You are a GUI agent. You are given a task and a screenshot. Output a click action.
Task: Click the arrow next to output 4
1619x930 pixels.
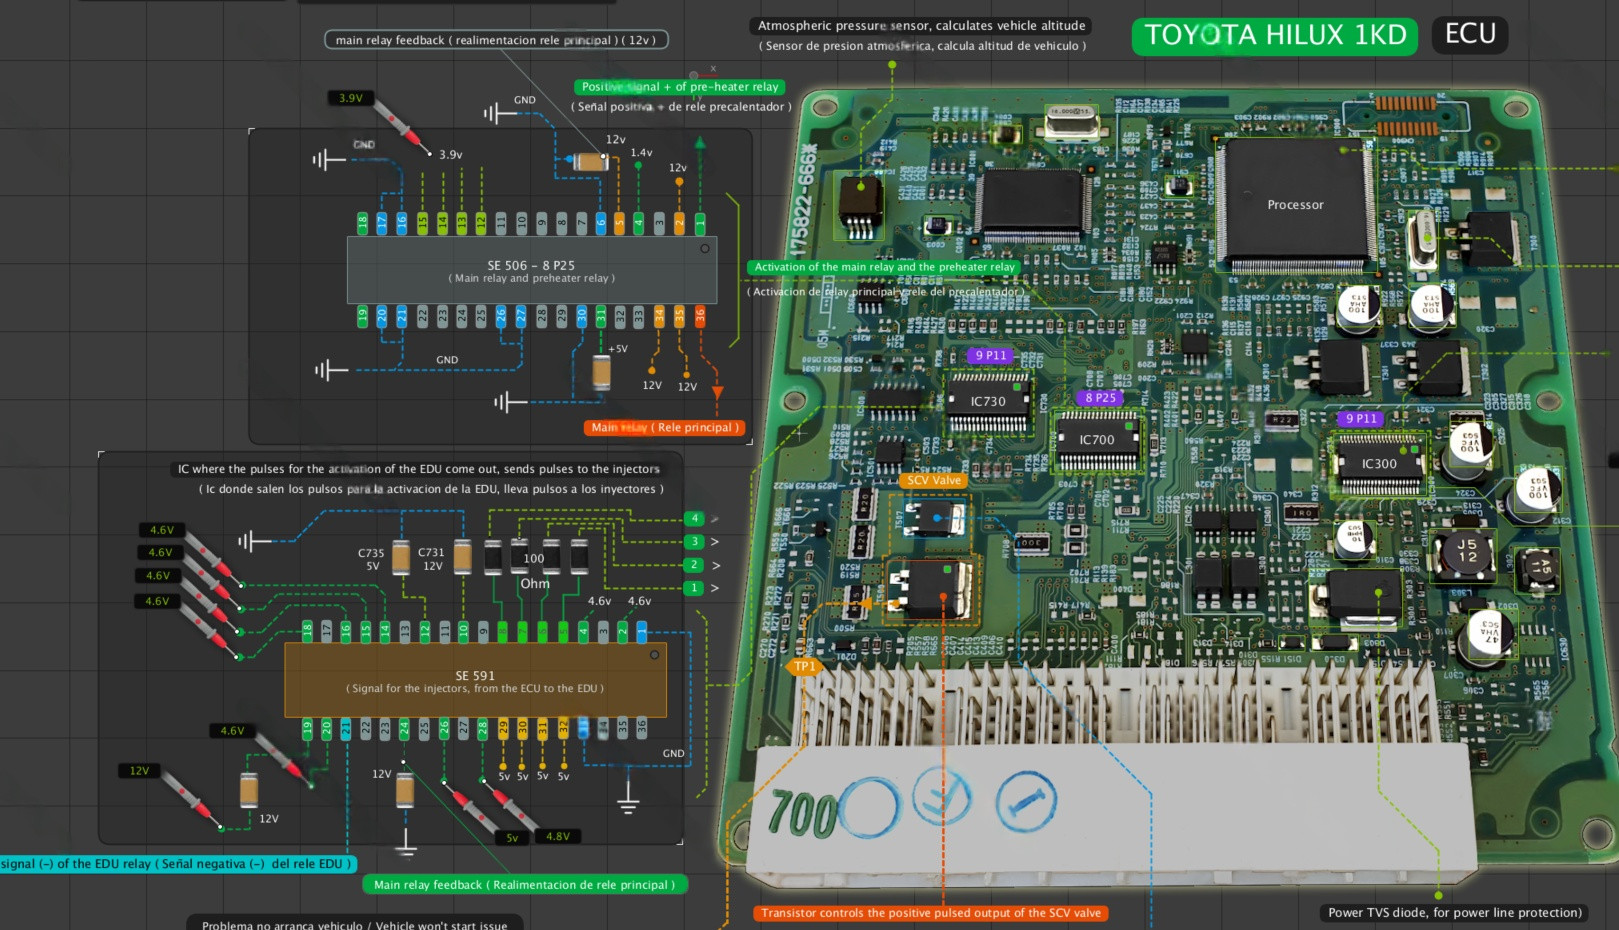coord(715,519)
